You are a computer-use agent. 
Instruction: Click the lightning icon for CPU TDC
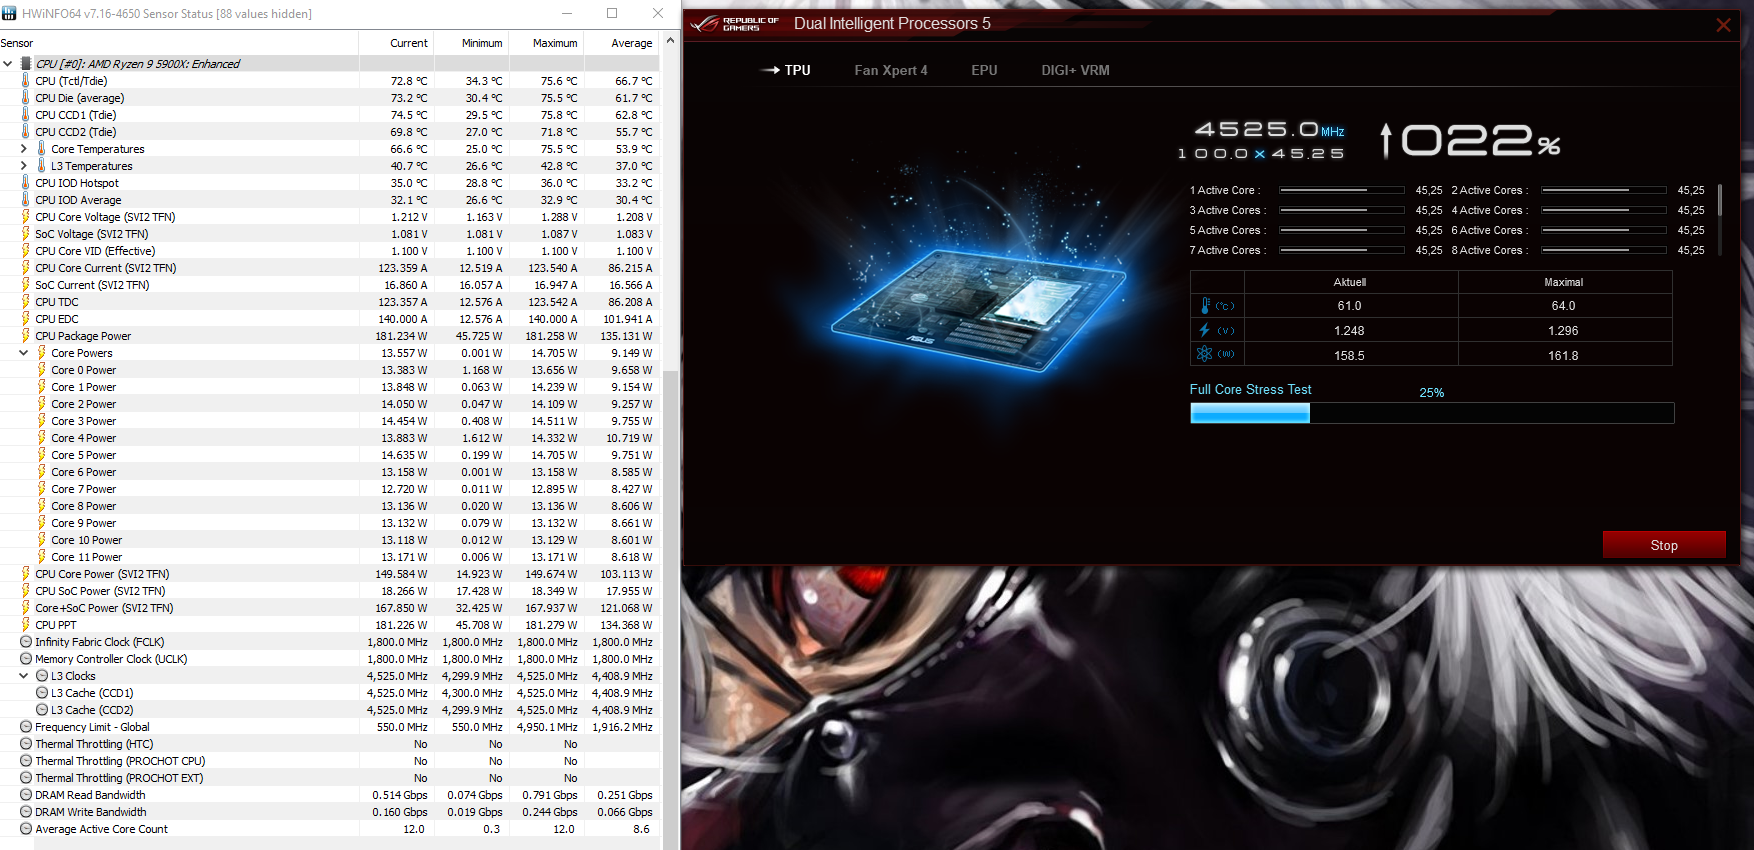pyautogui.click(x=26, y=301)
